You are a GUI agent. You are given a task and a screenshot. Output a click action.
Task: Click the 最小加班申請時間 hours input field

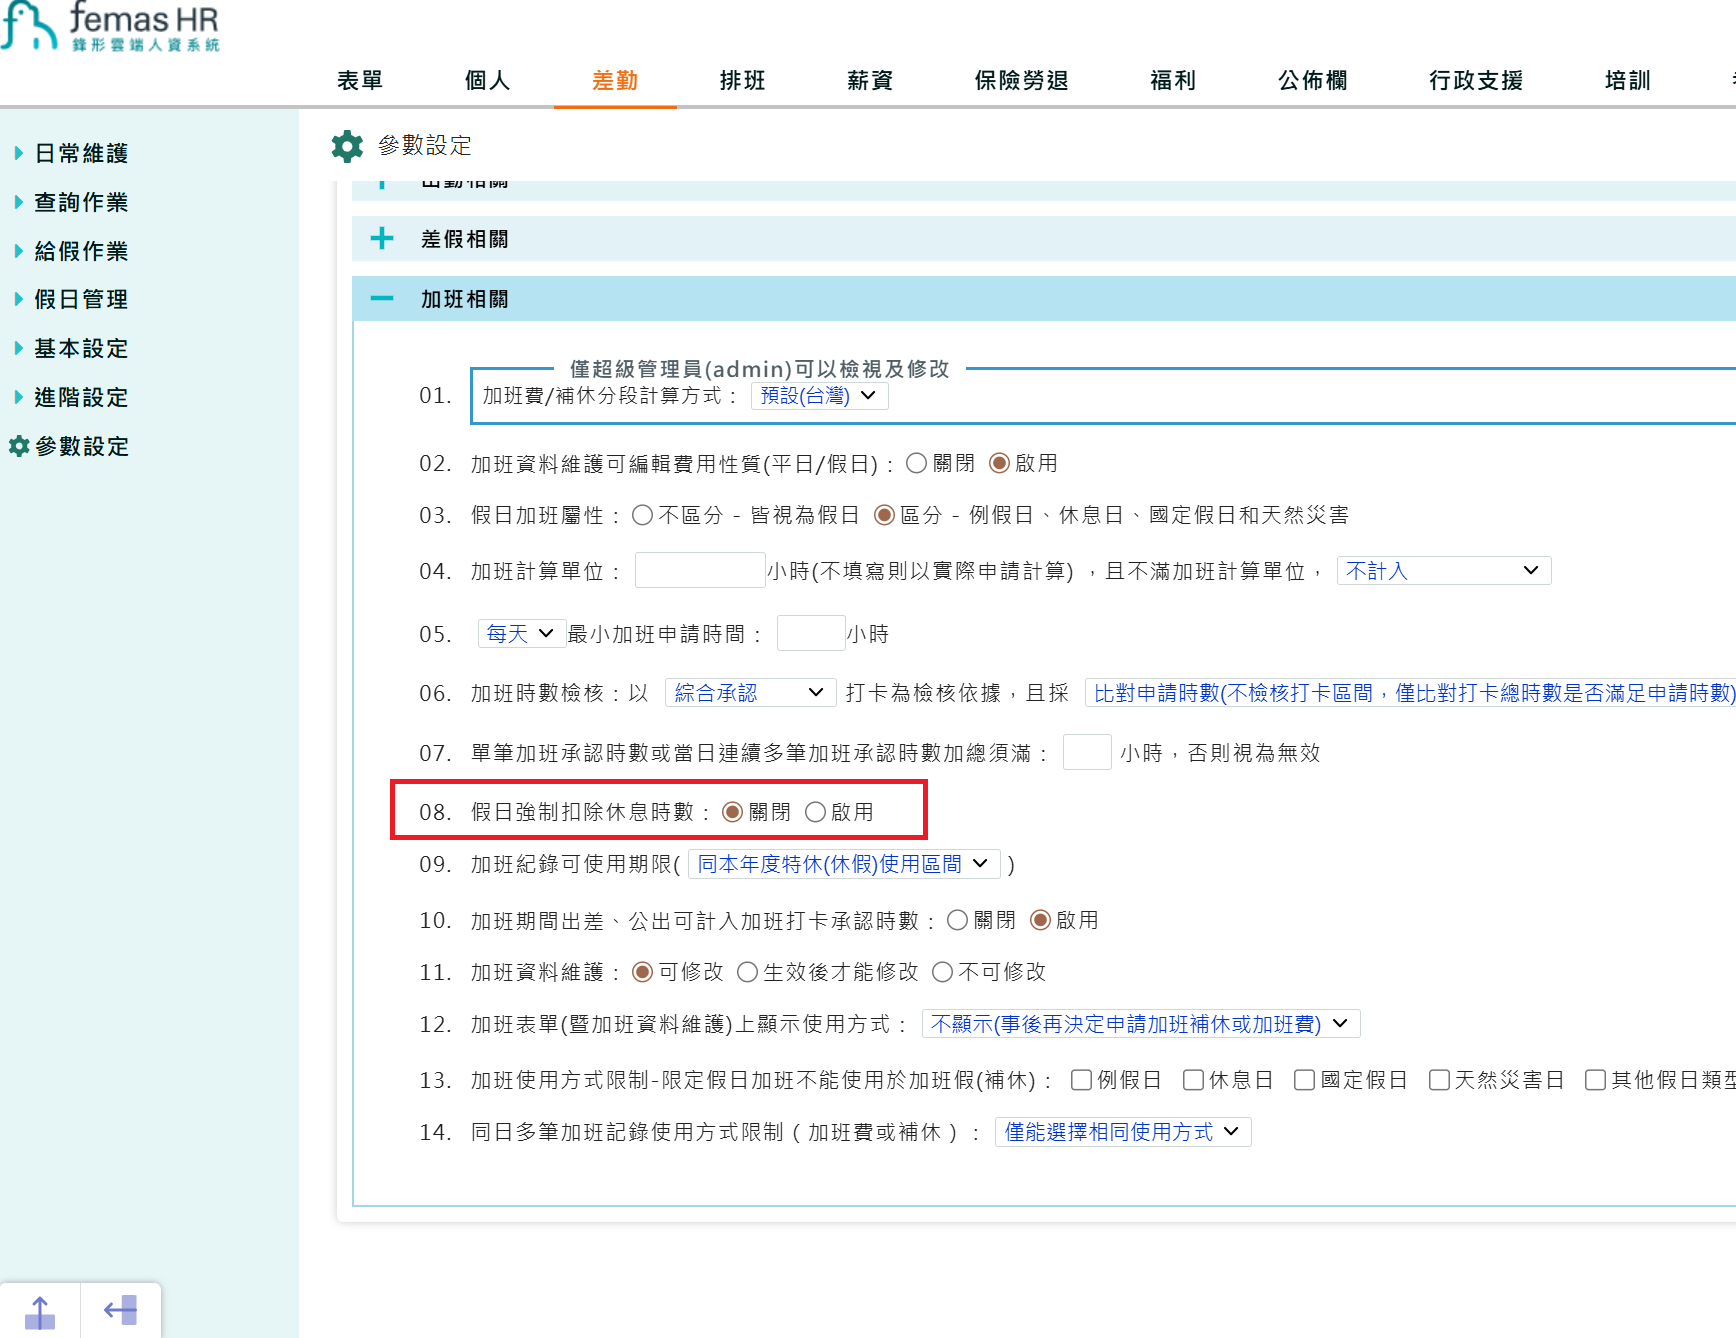811,633
